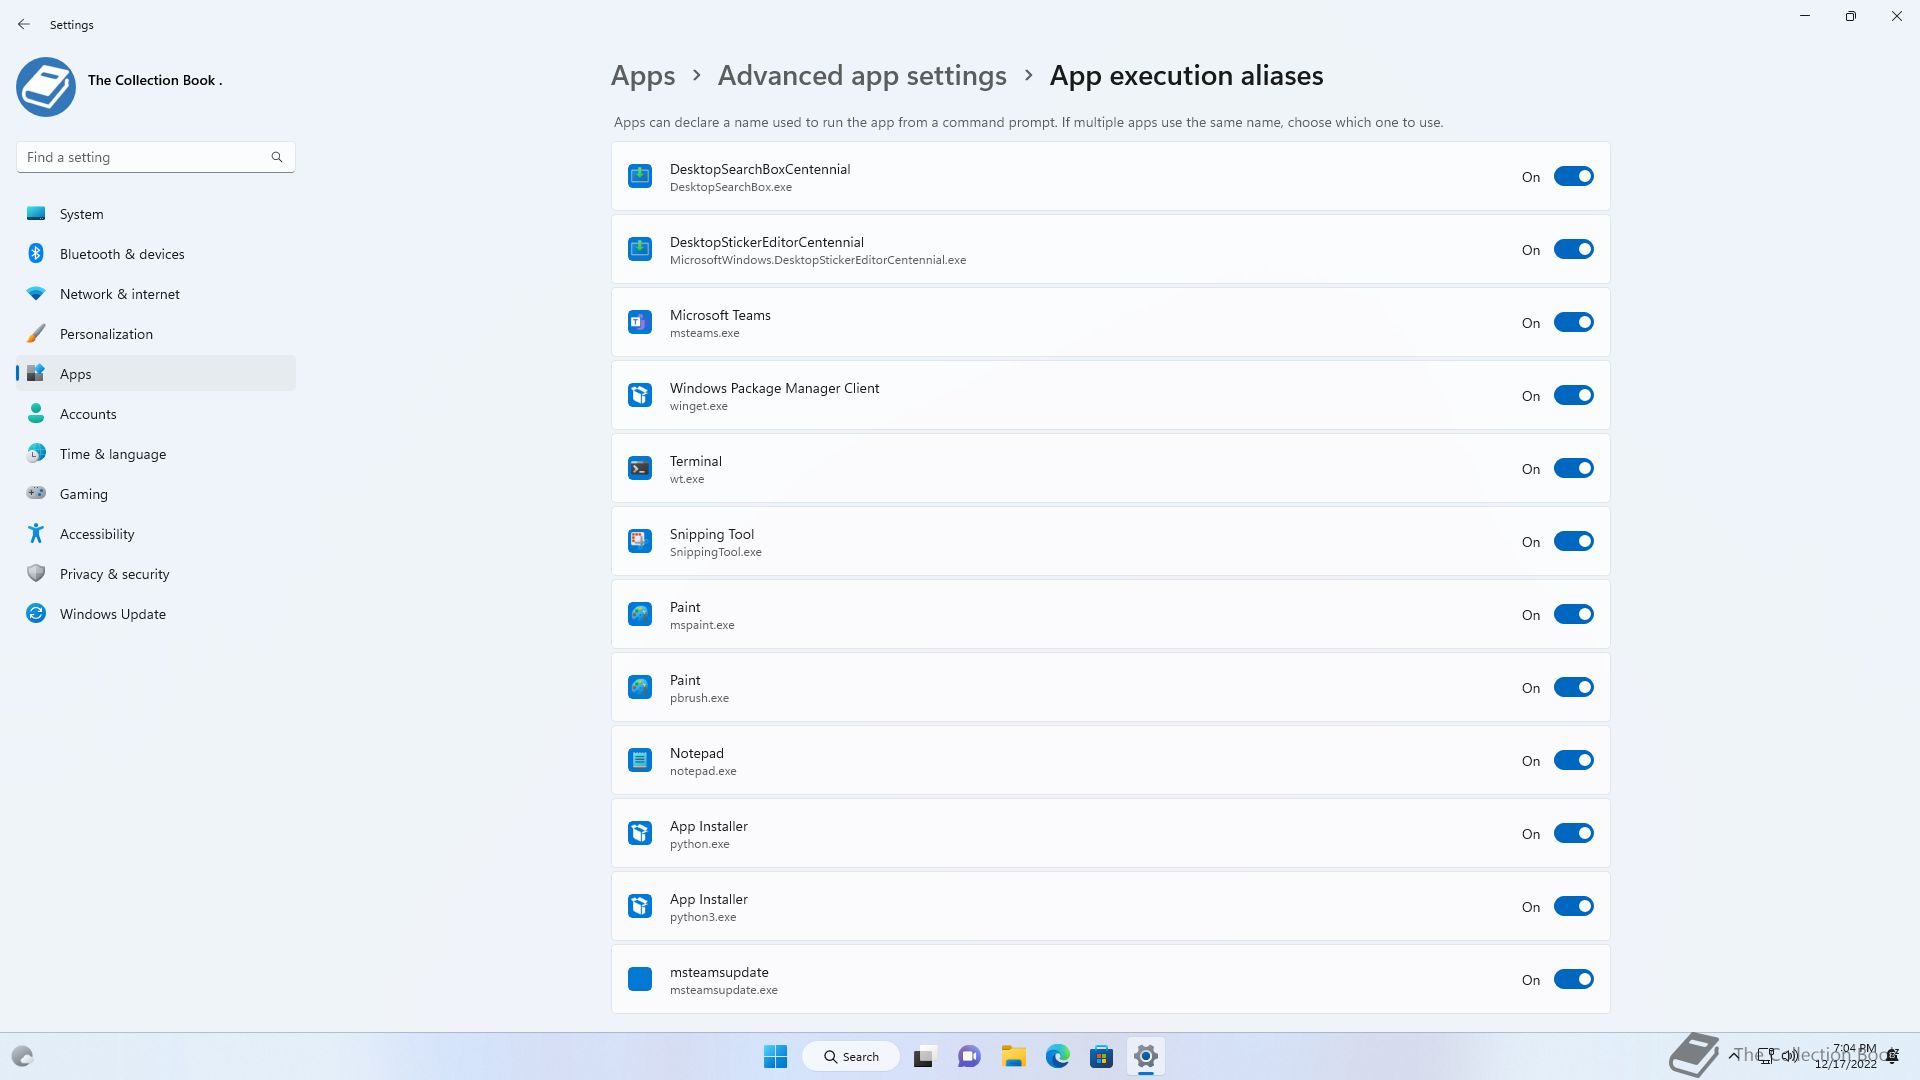Select Apps in the sidebar
The height and width of the screenshot is (1080, 1920).
point(156,374)
